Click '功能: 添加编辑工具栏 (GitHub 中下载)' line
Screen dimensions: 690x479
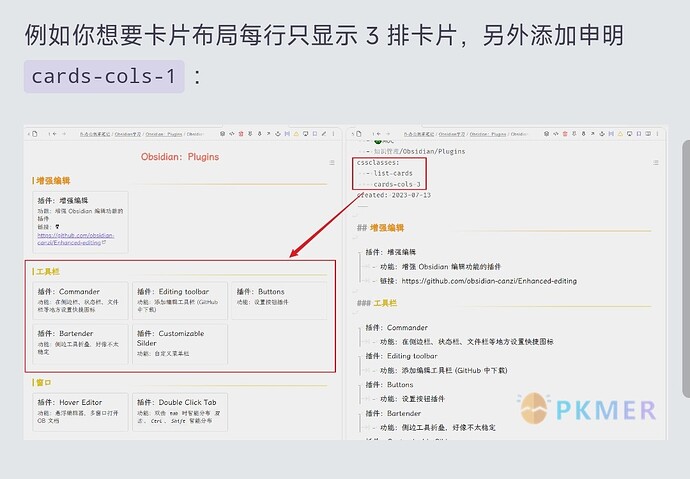point(444,370)
